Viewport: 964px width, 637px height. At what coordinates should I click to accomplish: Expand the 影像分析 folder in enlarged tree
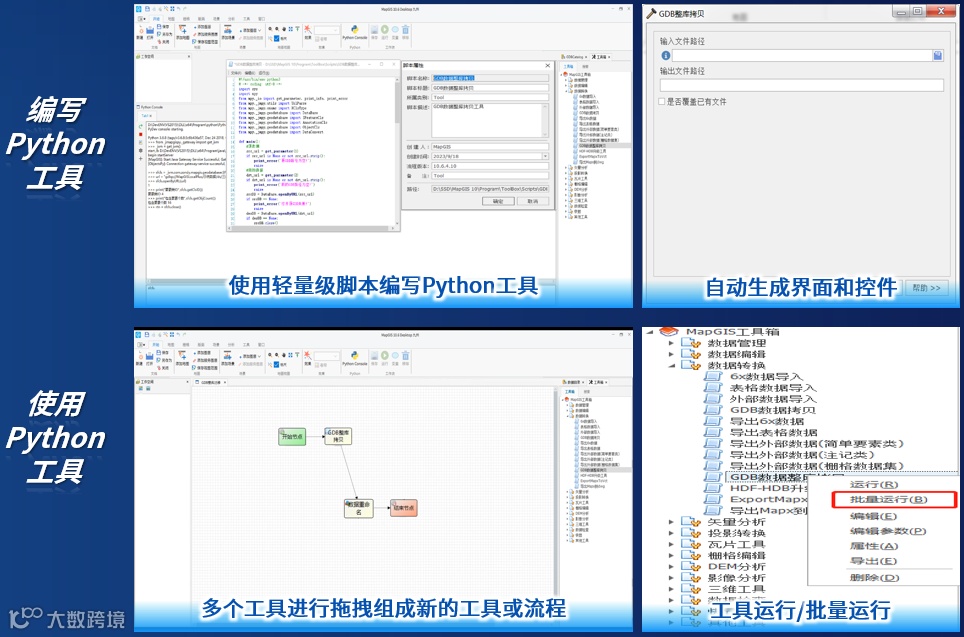(x=671, y=577)
